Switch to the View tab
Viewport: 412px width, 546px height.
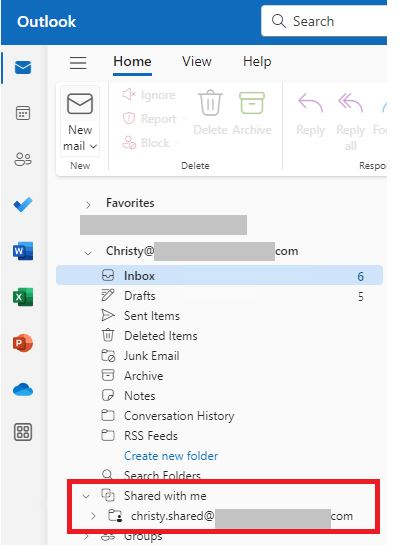(x=197, y=62)
